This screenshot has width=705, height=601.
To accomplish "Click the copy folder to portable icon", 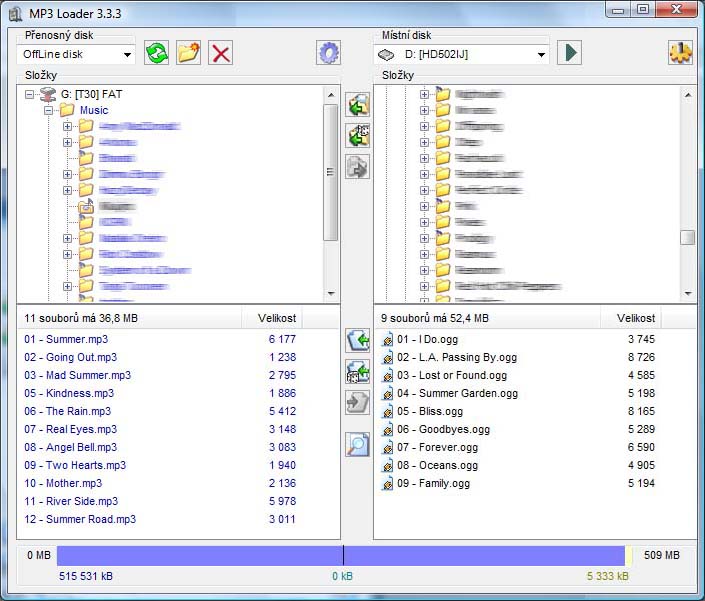I will point(358,105).
